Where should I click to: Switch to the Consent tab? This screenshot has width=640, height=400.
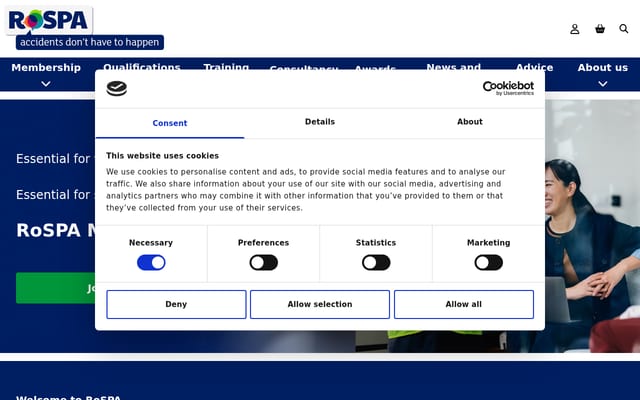[x=170, y=123]
